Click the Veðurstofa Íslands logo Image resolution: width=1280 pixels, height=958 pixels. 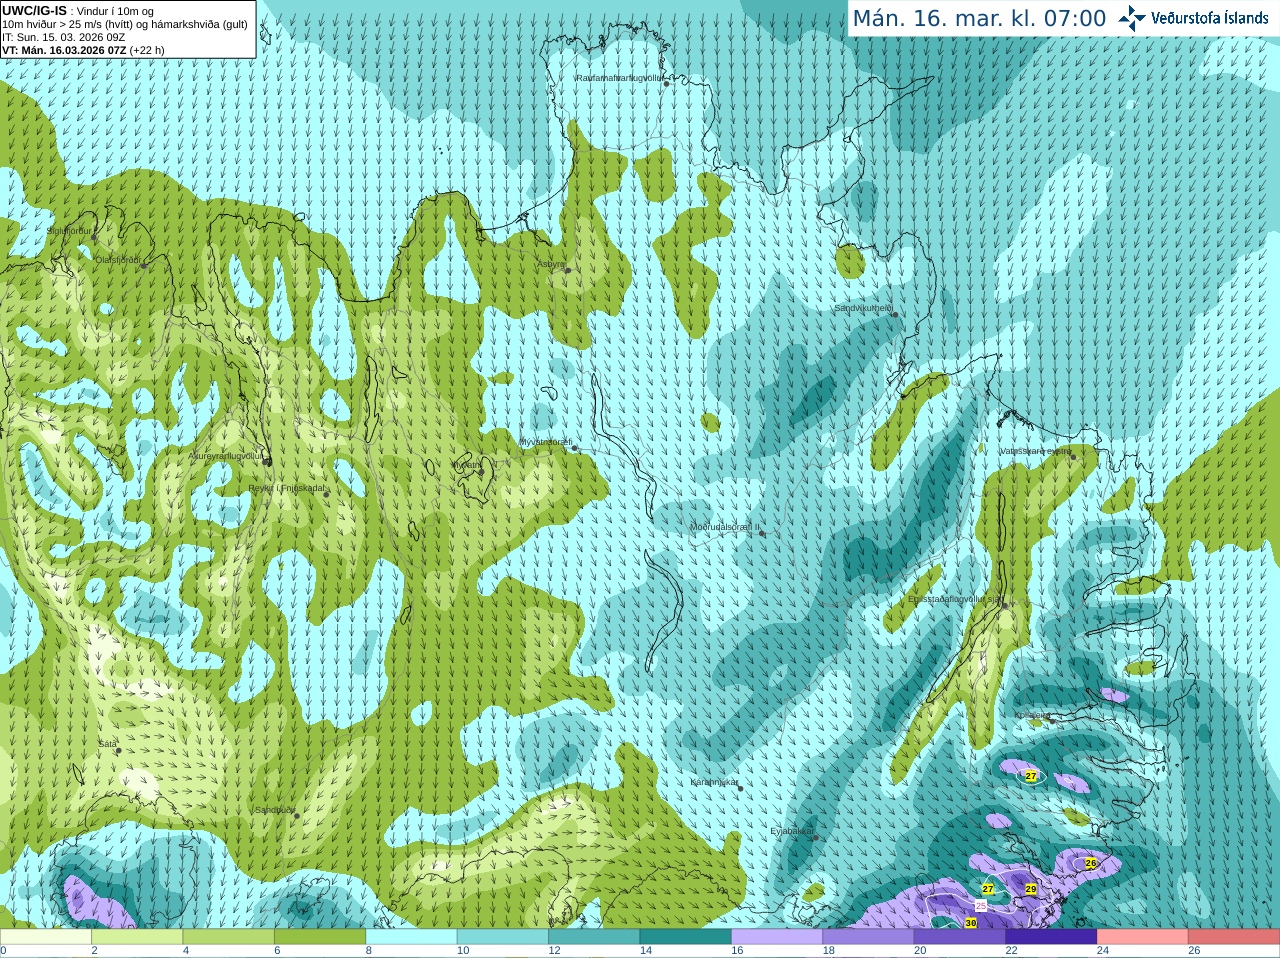(1193, 18)
